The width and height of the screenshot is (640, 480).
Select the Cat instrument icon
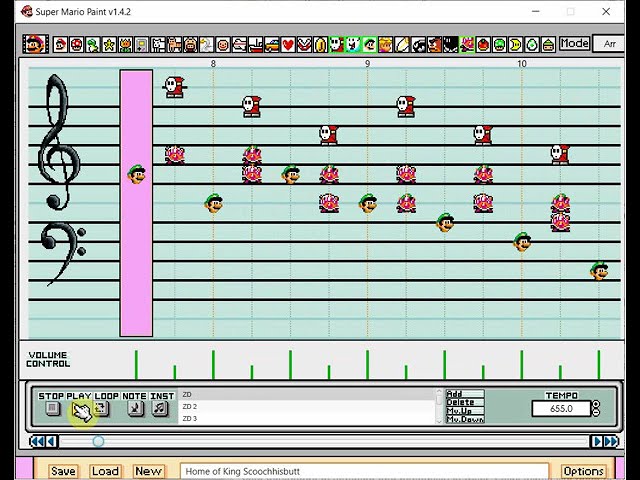[174, 44]
